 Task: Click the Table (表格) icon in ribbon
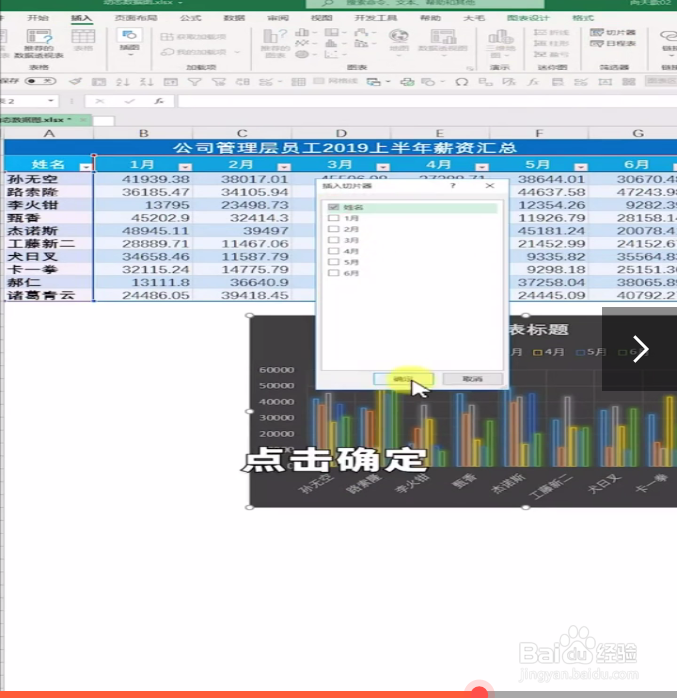click(83, 40)
